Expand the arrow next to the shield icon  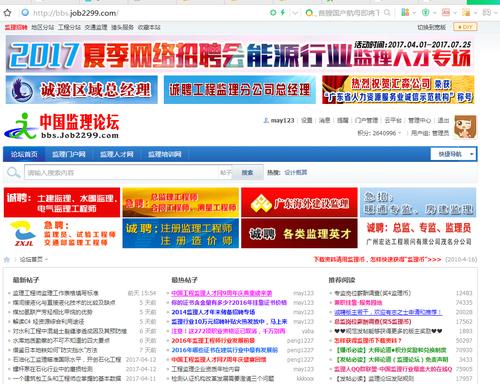point(434,13)
